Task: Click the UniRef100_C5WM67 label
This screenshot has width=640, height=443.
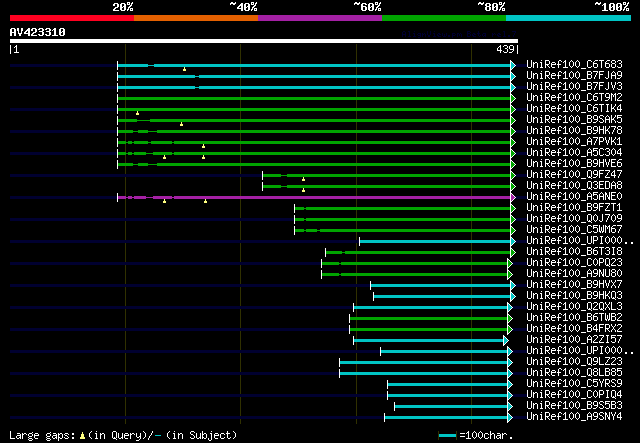Action: 574,230
